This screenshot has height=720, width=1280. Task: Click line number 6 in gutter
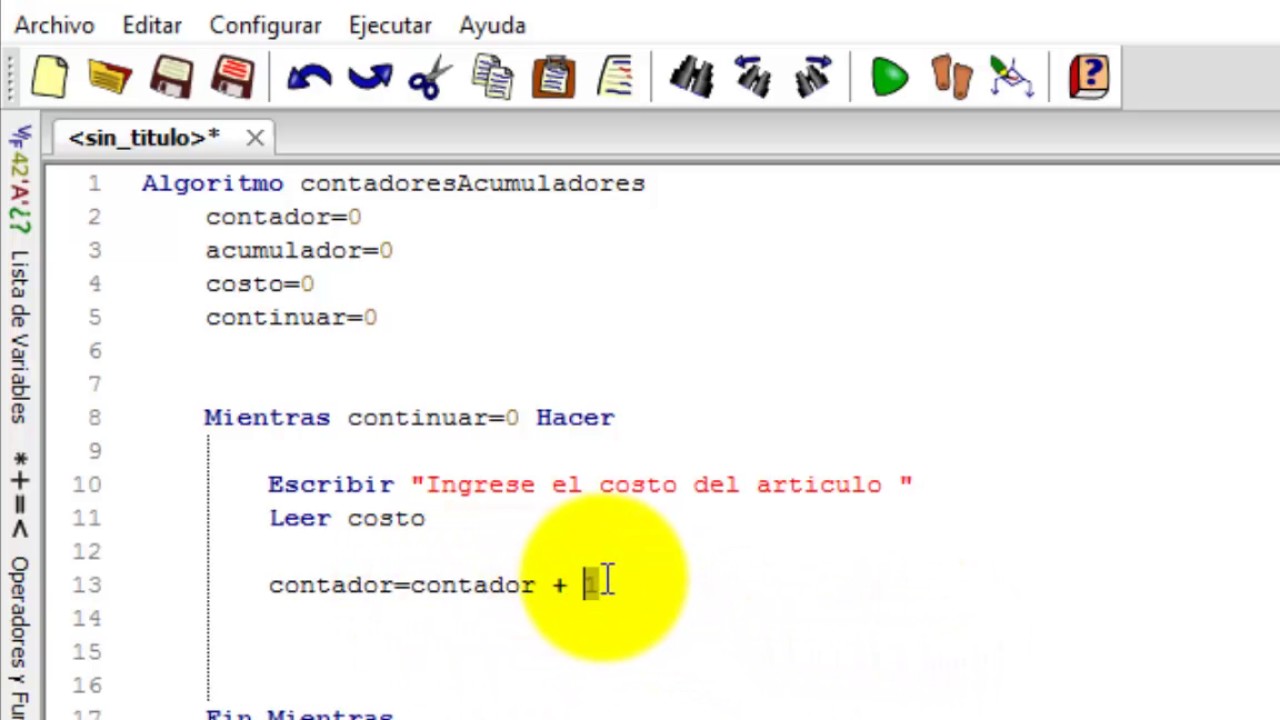tap(94, 351)
